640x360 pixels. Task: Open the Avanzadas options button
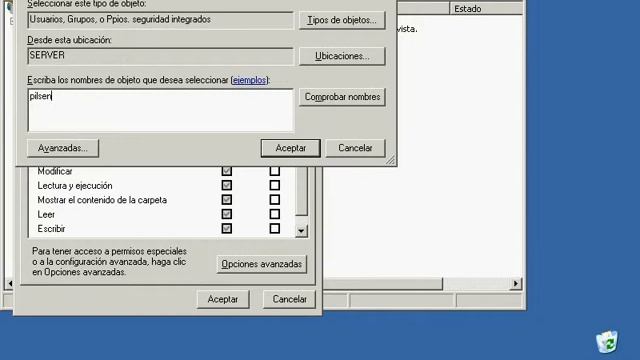point(63,148)
